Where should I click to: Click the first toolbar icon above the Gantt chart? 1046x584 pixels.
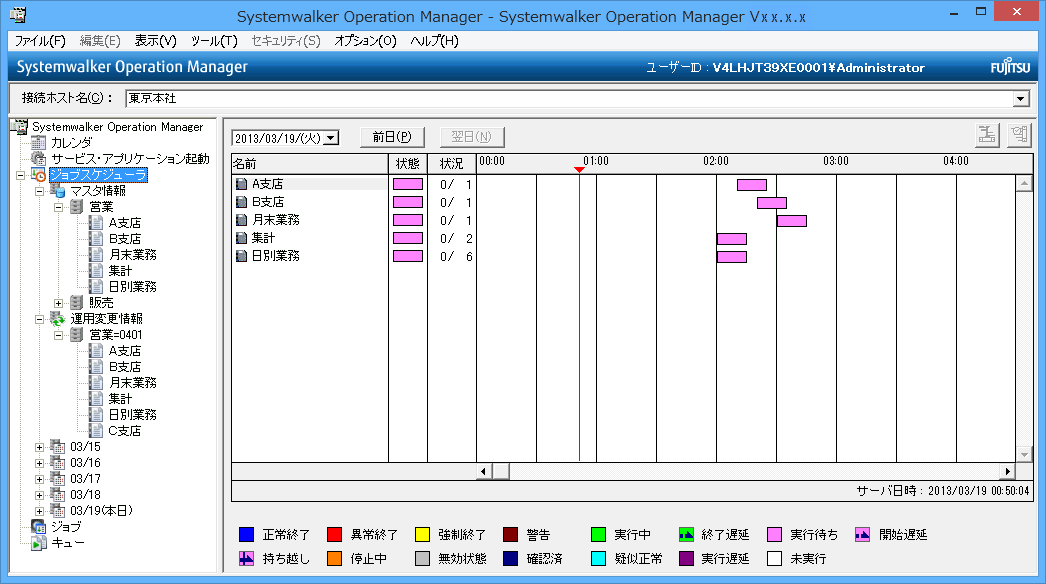click(987, 135)
